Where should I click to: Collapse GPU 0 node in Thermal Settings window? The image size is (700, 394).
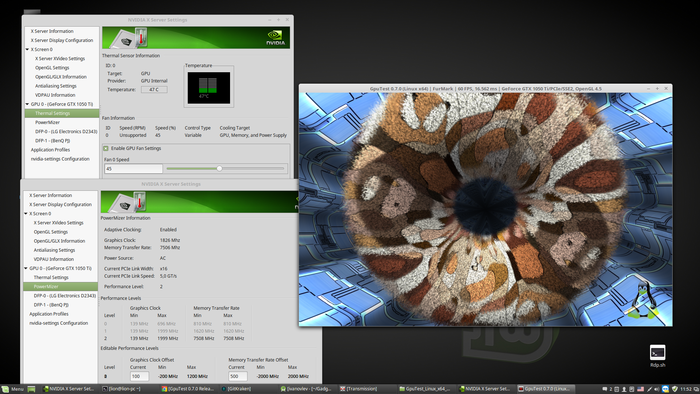point(27,104)
